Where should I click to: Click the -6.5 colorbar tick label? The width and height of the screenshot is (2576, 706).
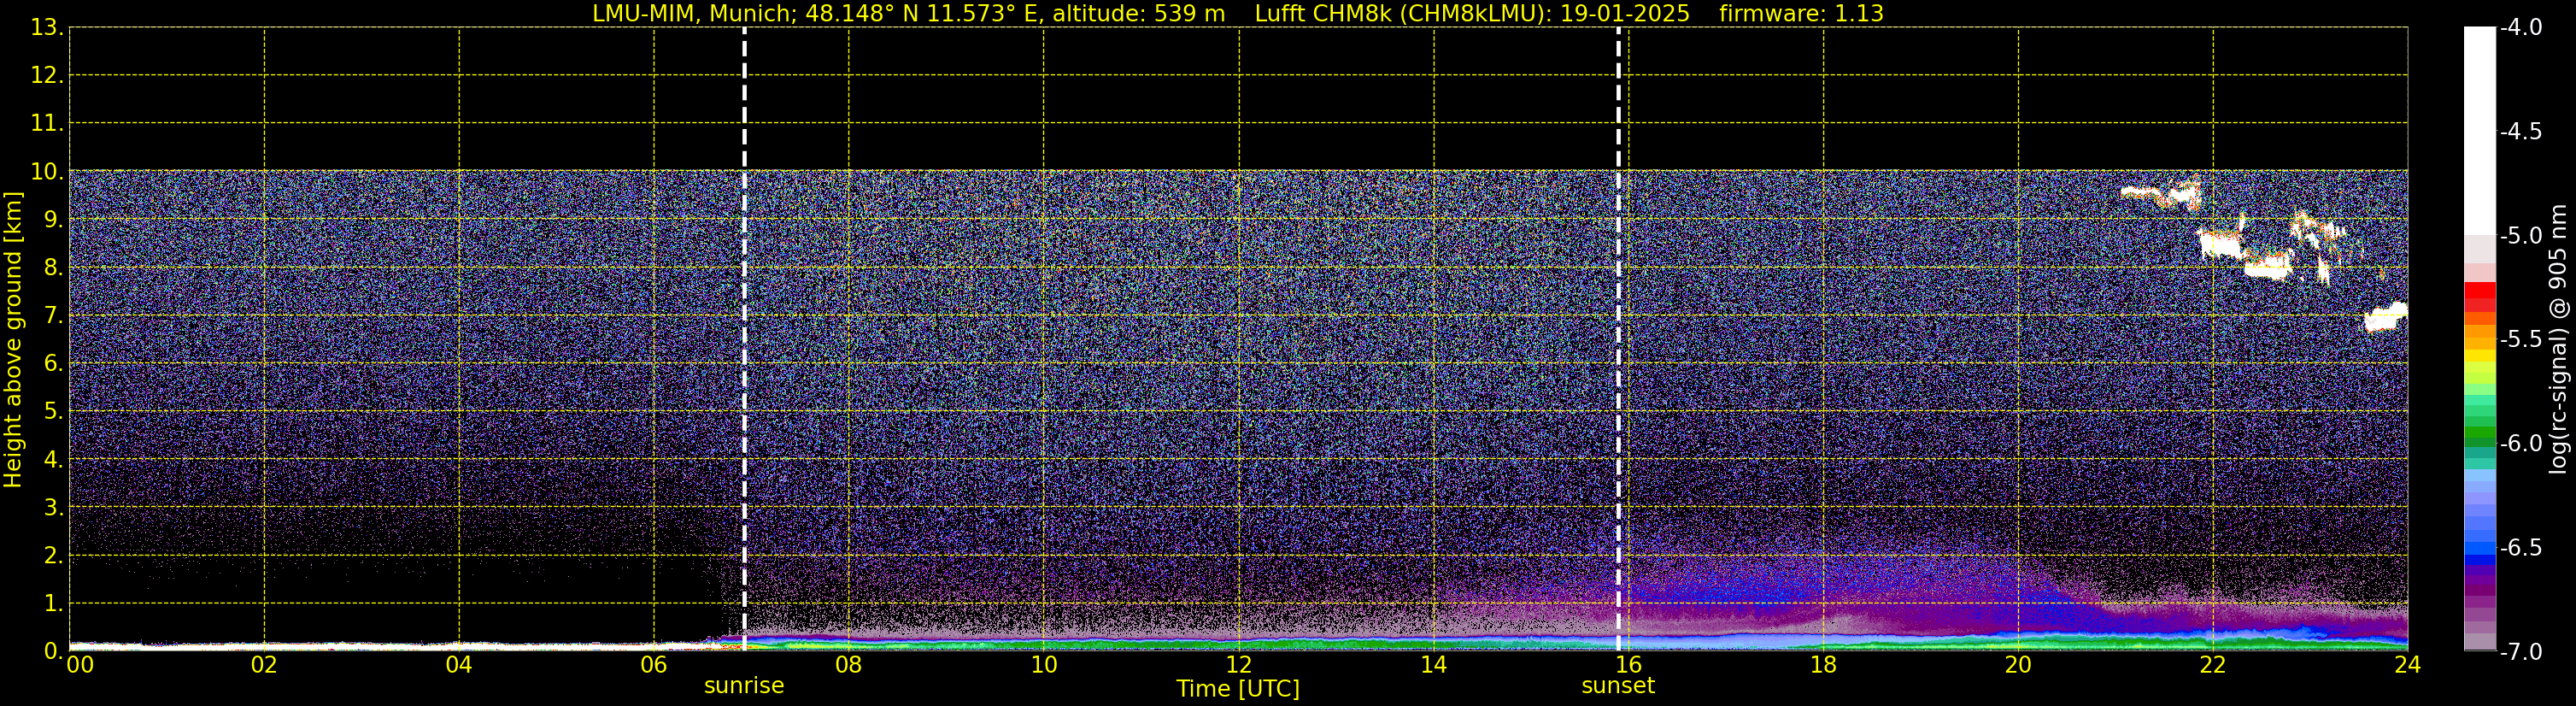2520,548
